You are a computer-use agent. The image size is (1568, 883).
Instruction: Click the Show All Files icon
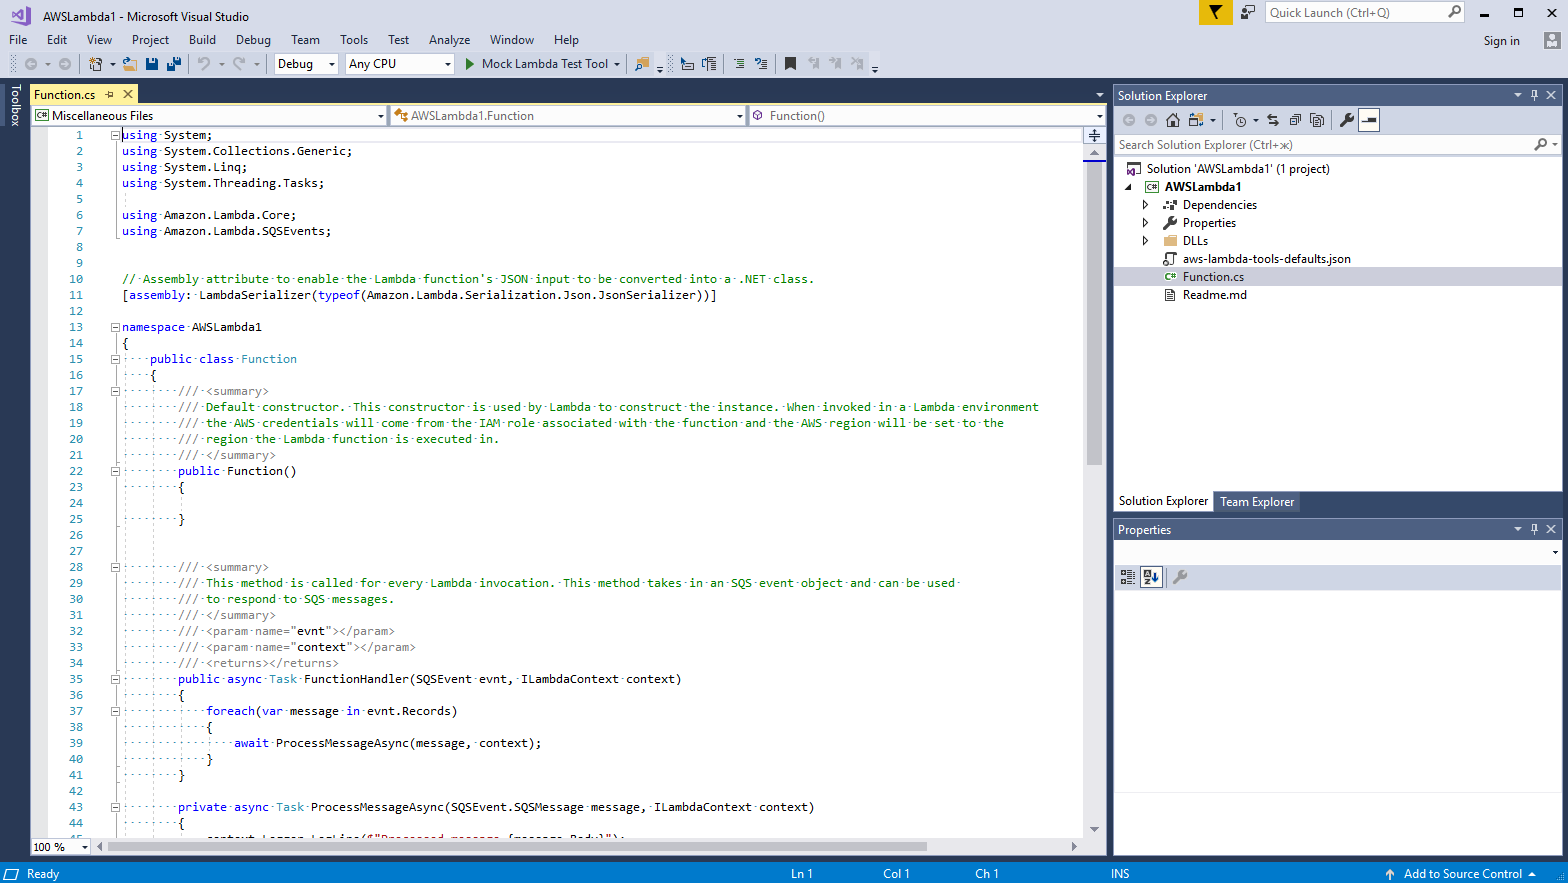coord(1317,120)
